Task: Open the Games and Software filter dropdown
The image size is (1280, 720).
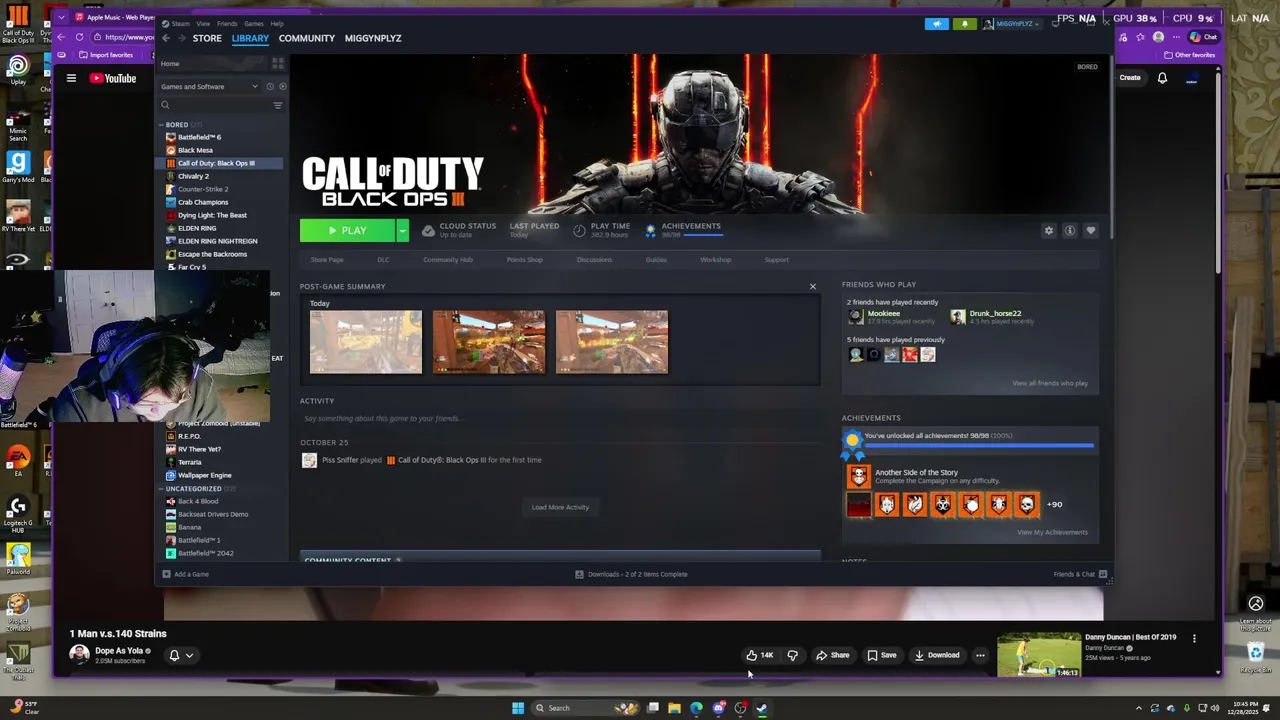Action: tap(209, 86)
